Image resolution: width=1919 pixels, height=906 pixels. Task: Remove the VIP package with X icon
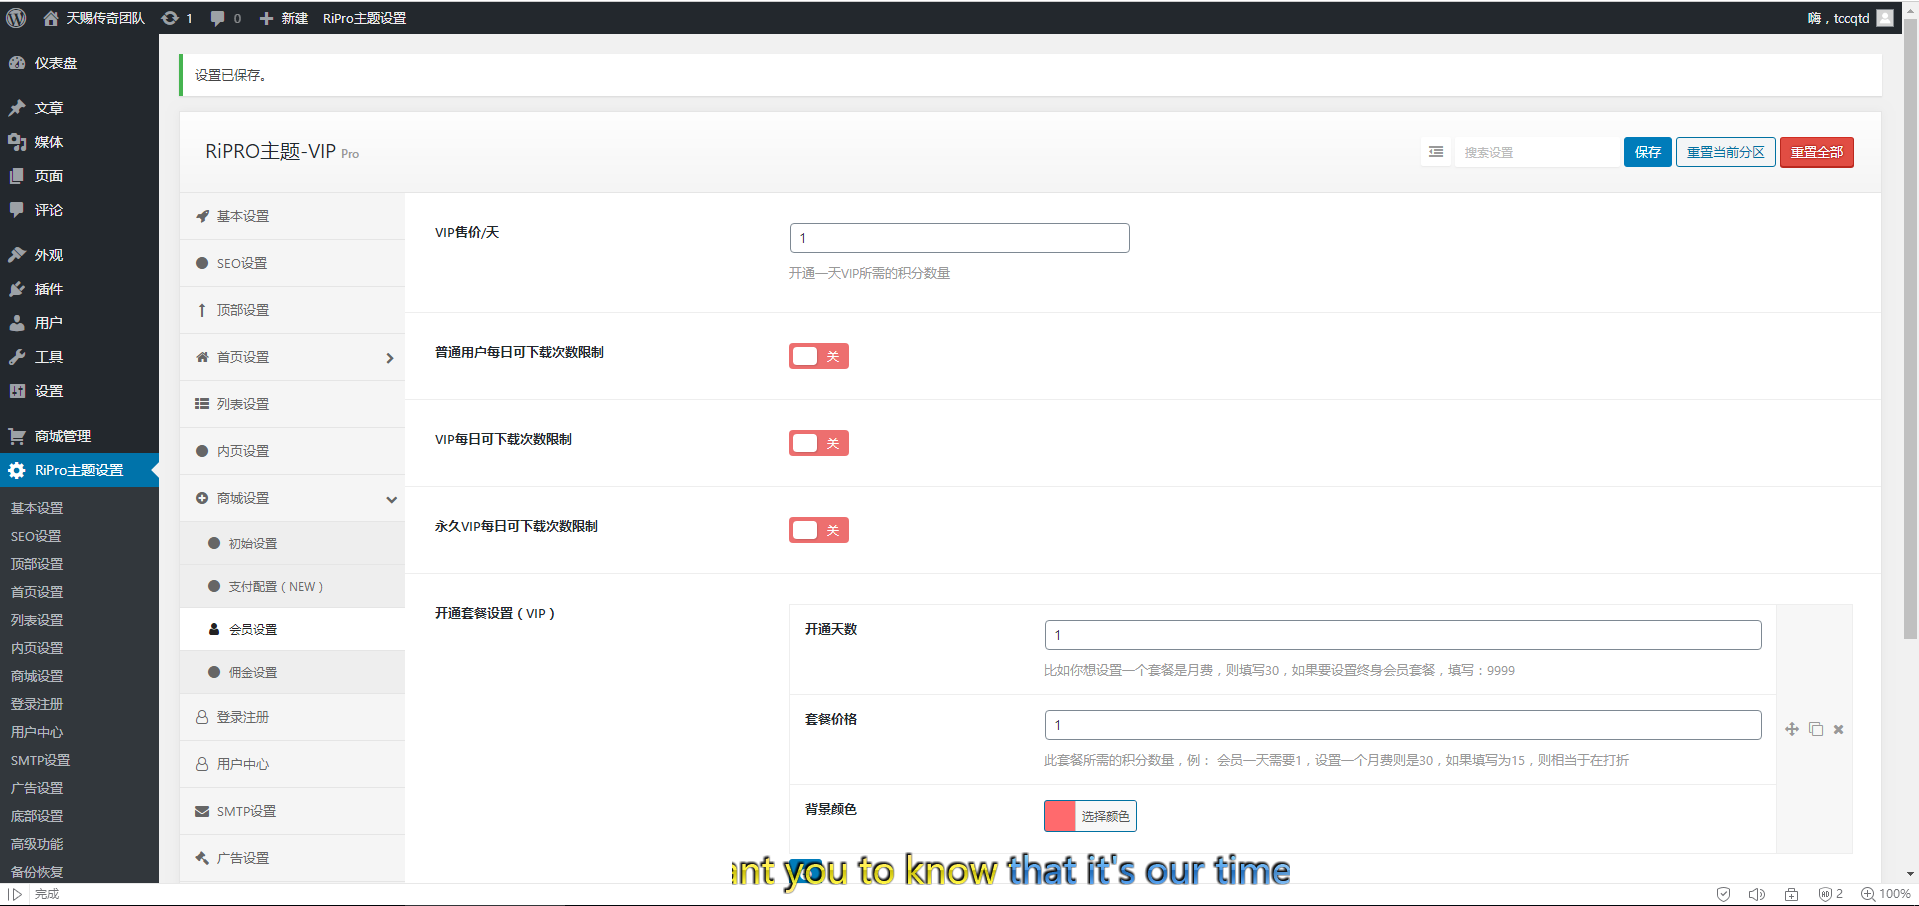coord(1838,729)
